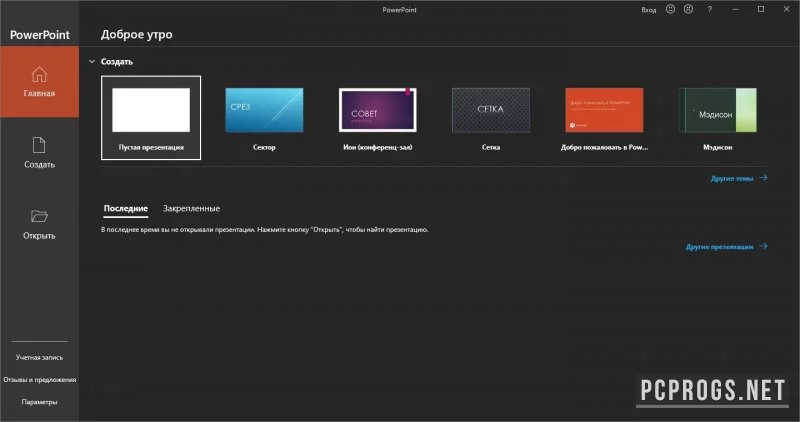
Task: Choose the Сетка template thumbnail
Action: 491,110
